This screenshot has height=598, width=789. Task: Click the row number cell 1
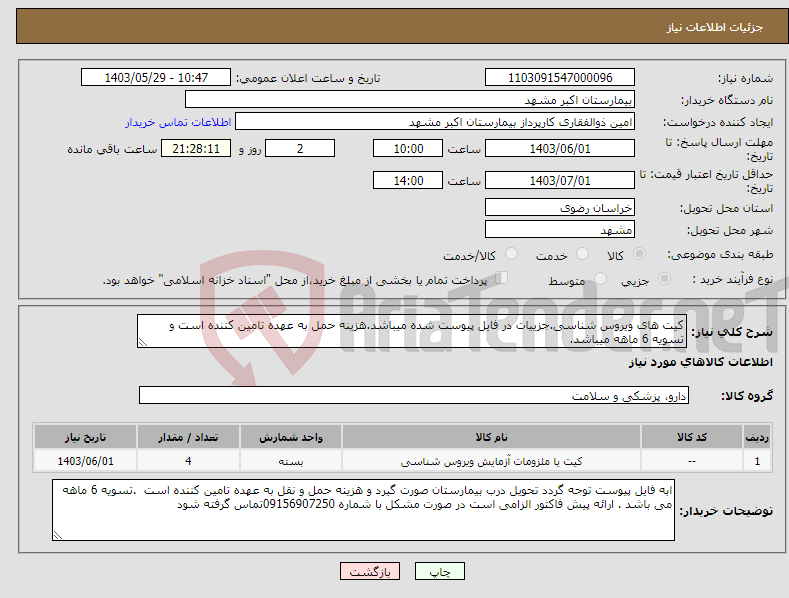tap(757, 461)
